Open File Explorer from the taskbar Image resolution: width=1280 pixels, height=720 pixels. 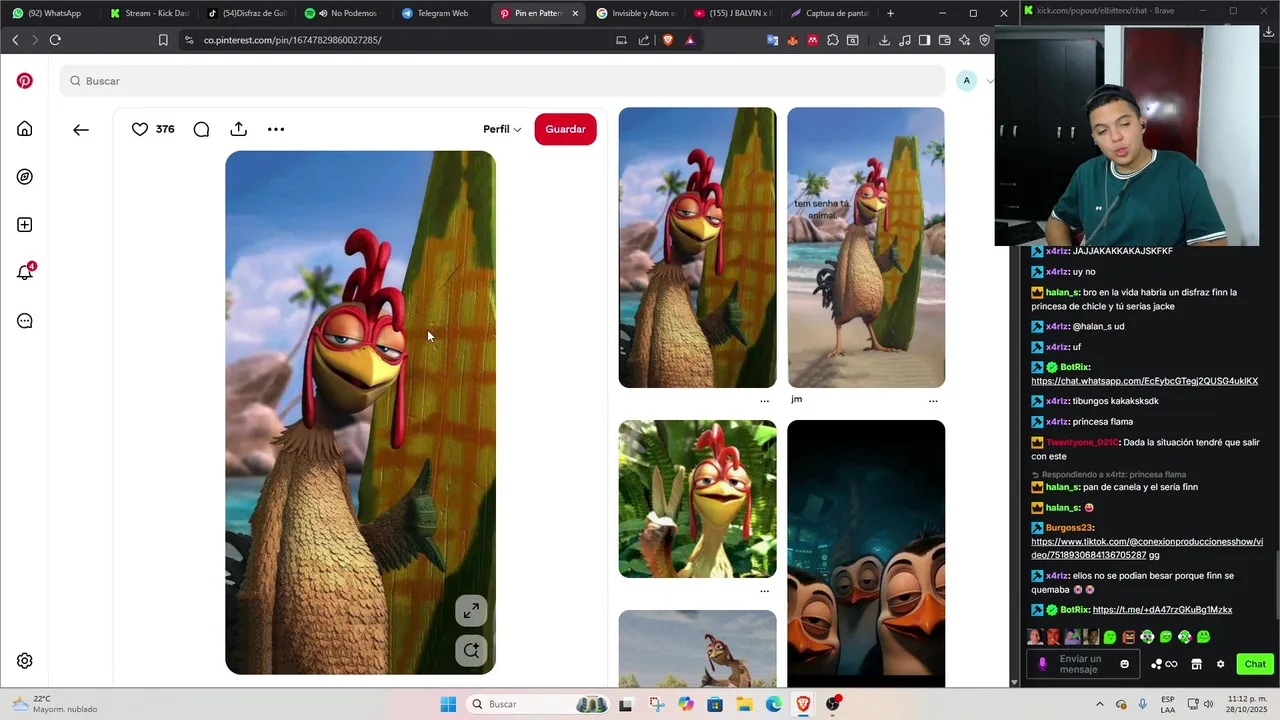tap(744, 704)
